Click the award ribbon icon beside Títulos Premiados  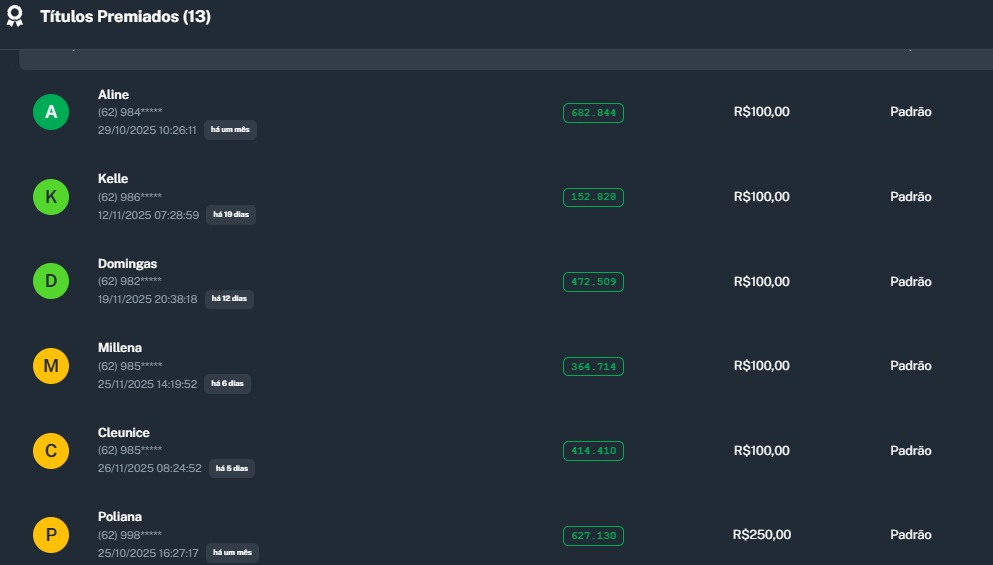pyautogui.click(x=15, y=17)
